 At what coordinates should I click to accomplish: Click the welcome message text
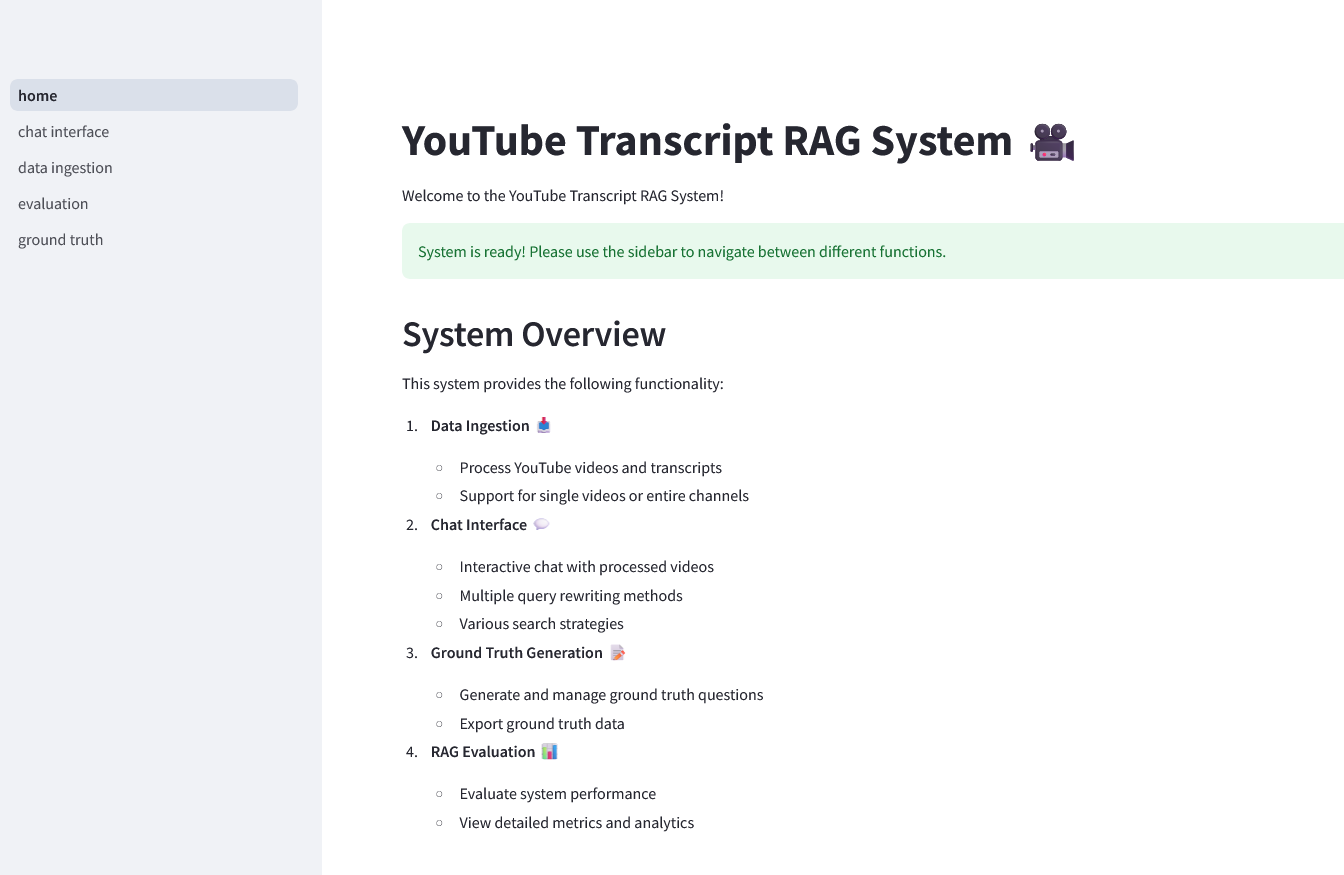coord(563,195)
